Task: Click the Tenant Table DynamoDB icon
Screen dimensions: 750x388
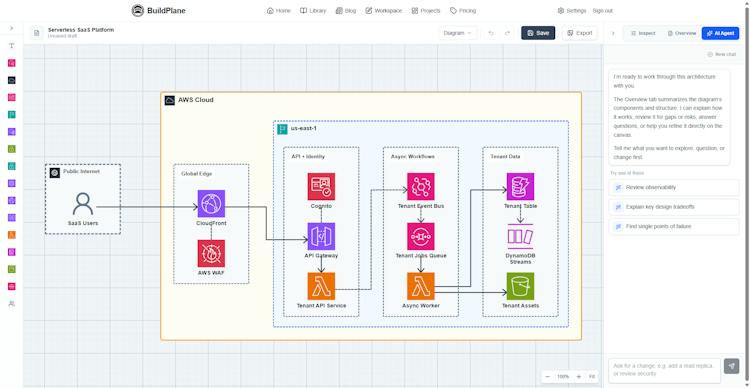Action: pyautogui.click(x=520, y=187)
